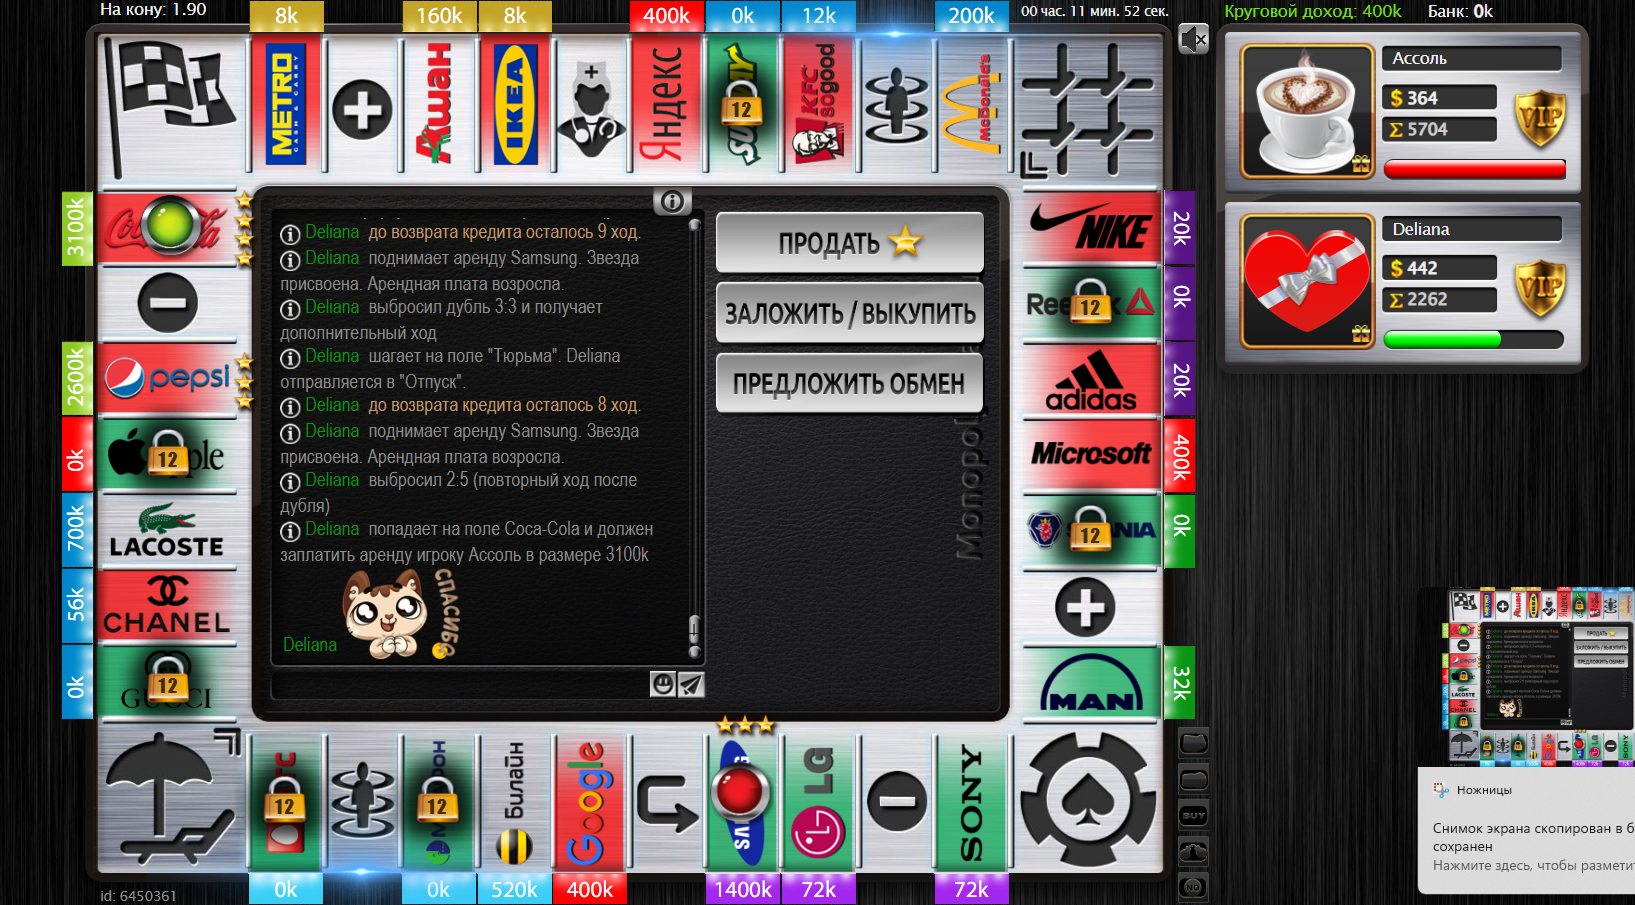Select the locked Reebok property cell

pos(1092,303)
